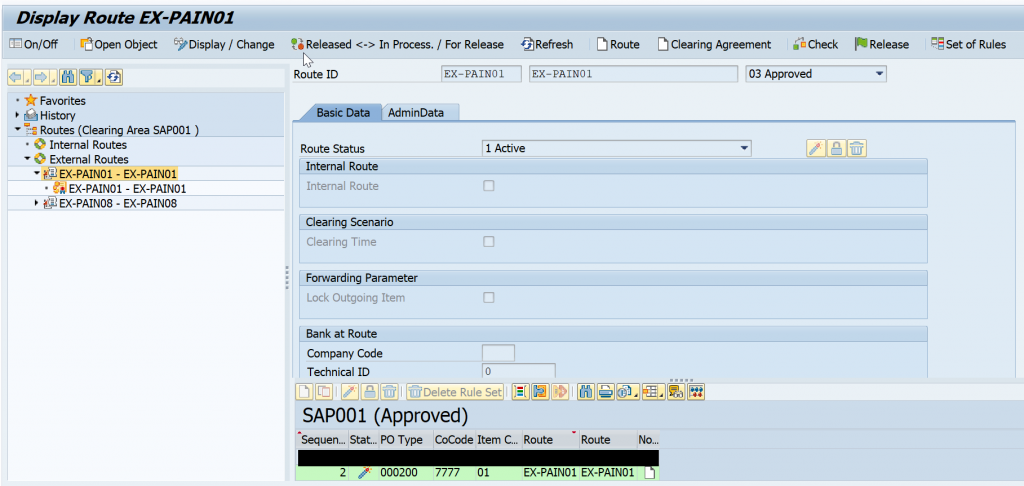Image resolution: width=1024 pixels, height=486 pixels.
Task: Click the Refresh toolbar button
Action: tap(547, 44)
